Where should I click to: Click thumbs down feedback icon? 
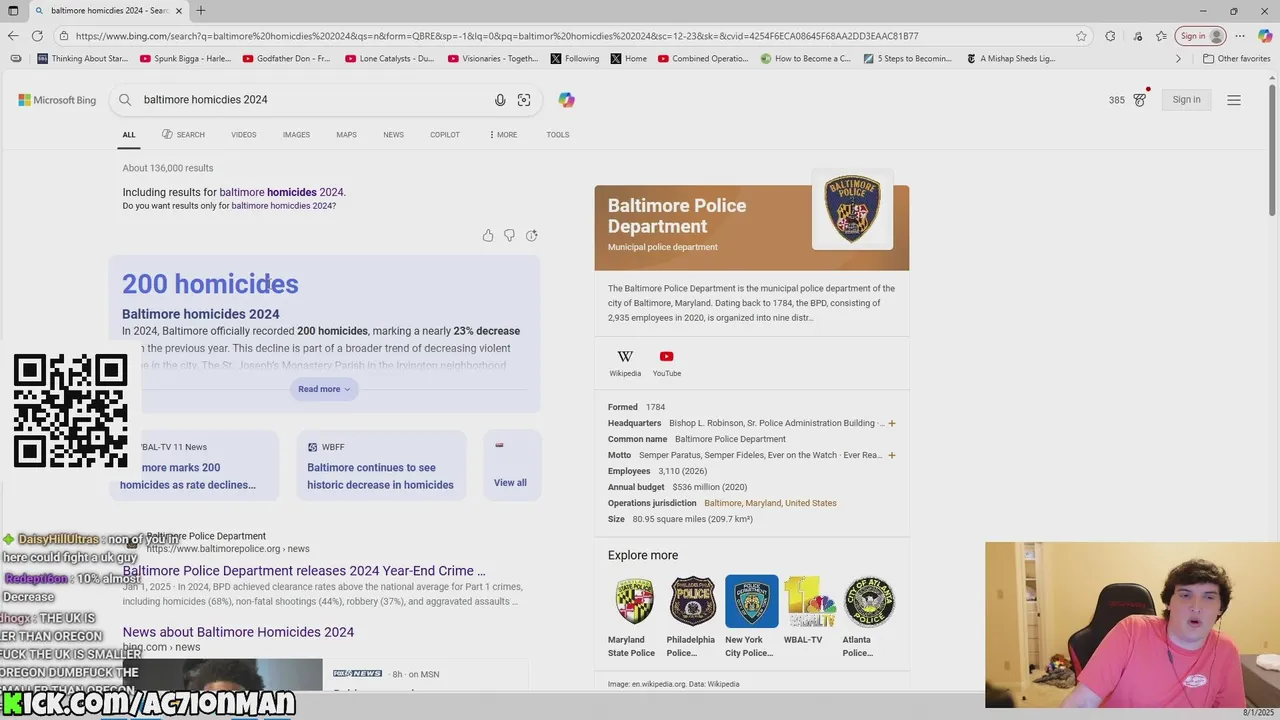tap(509, 236)
